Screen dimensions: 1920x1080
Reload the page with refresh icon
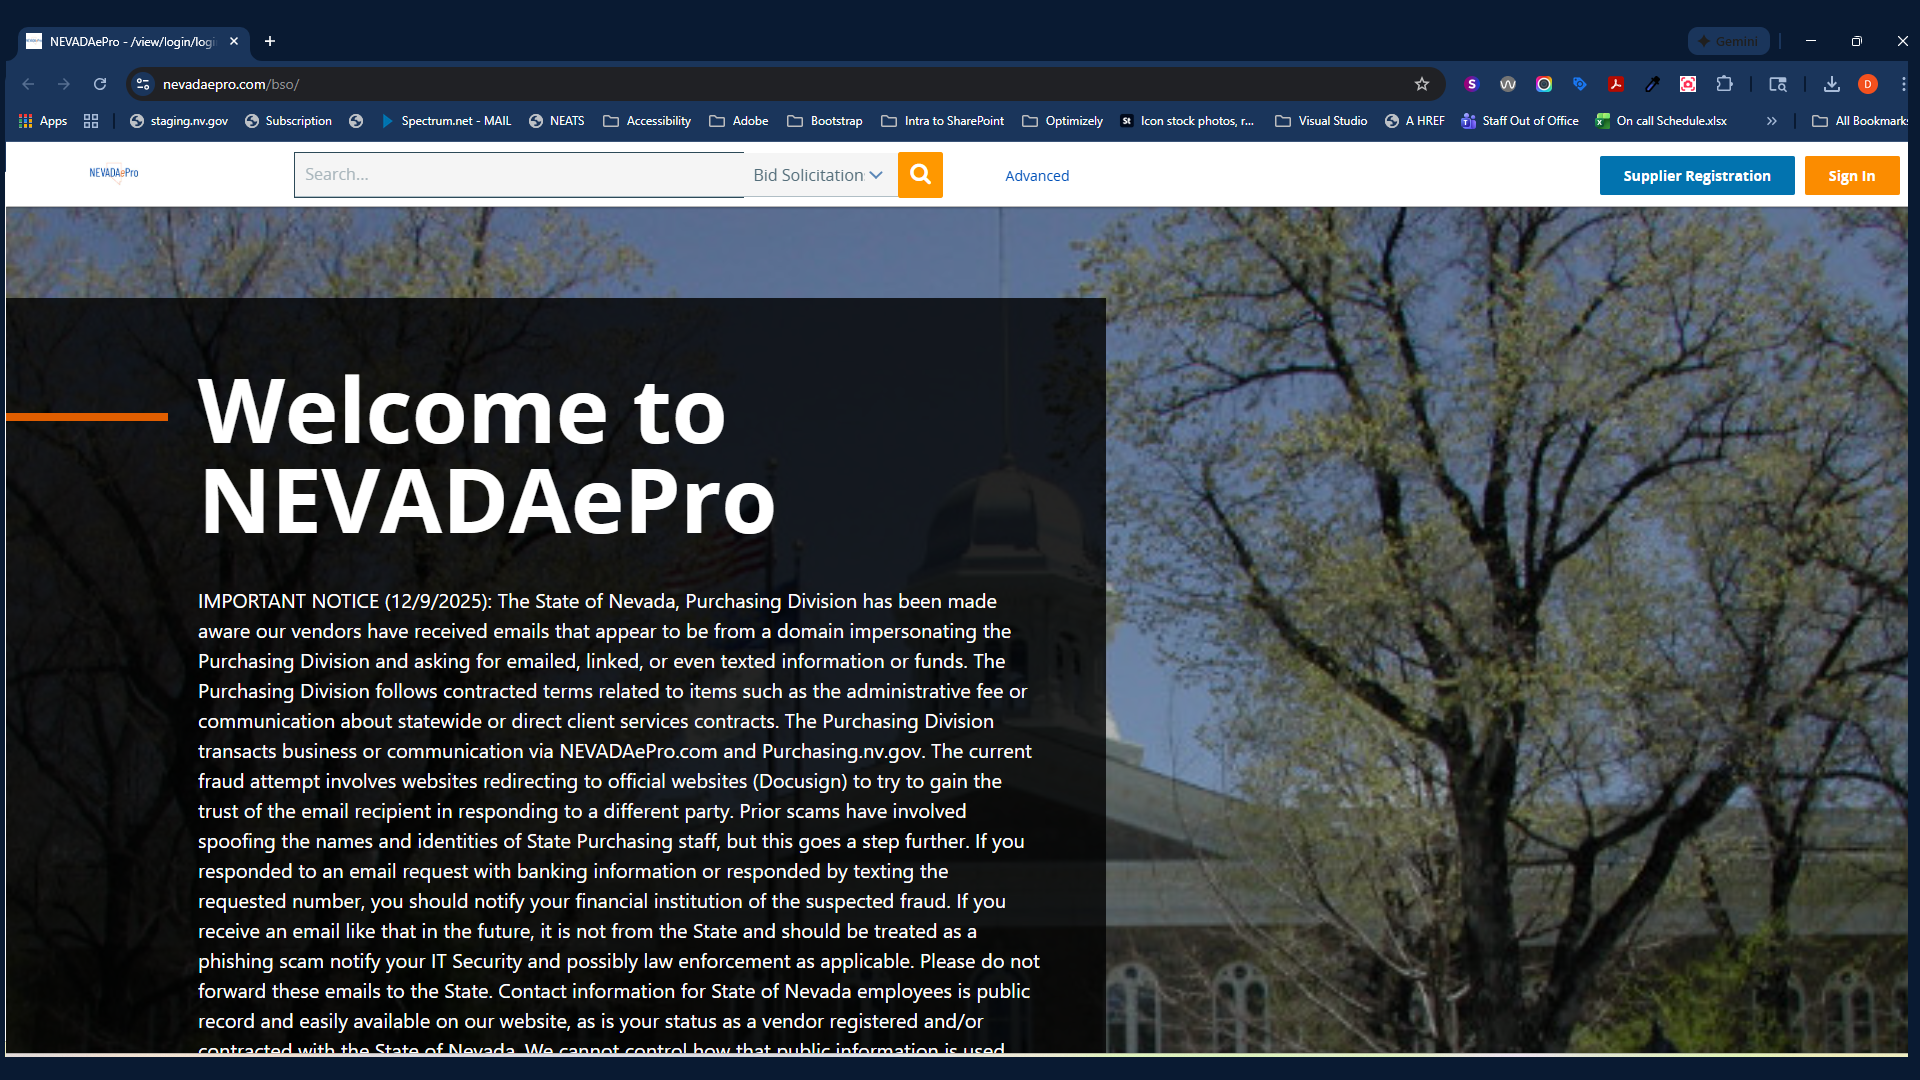click(100, 84)
